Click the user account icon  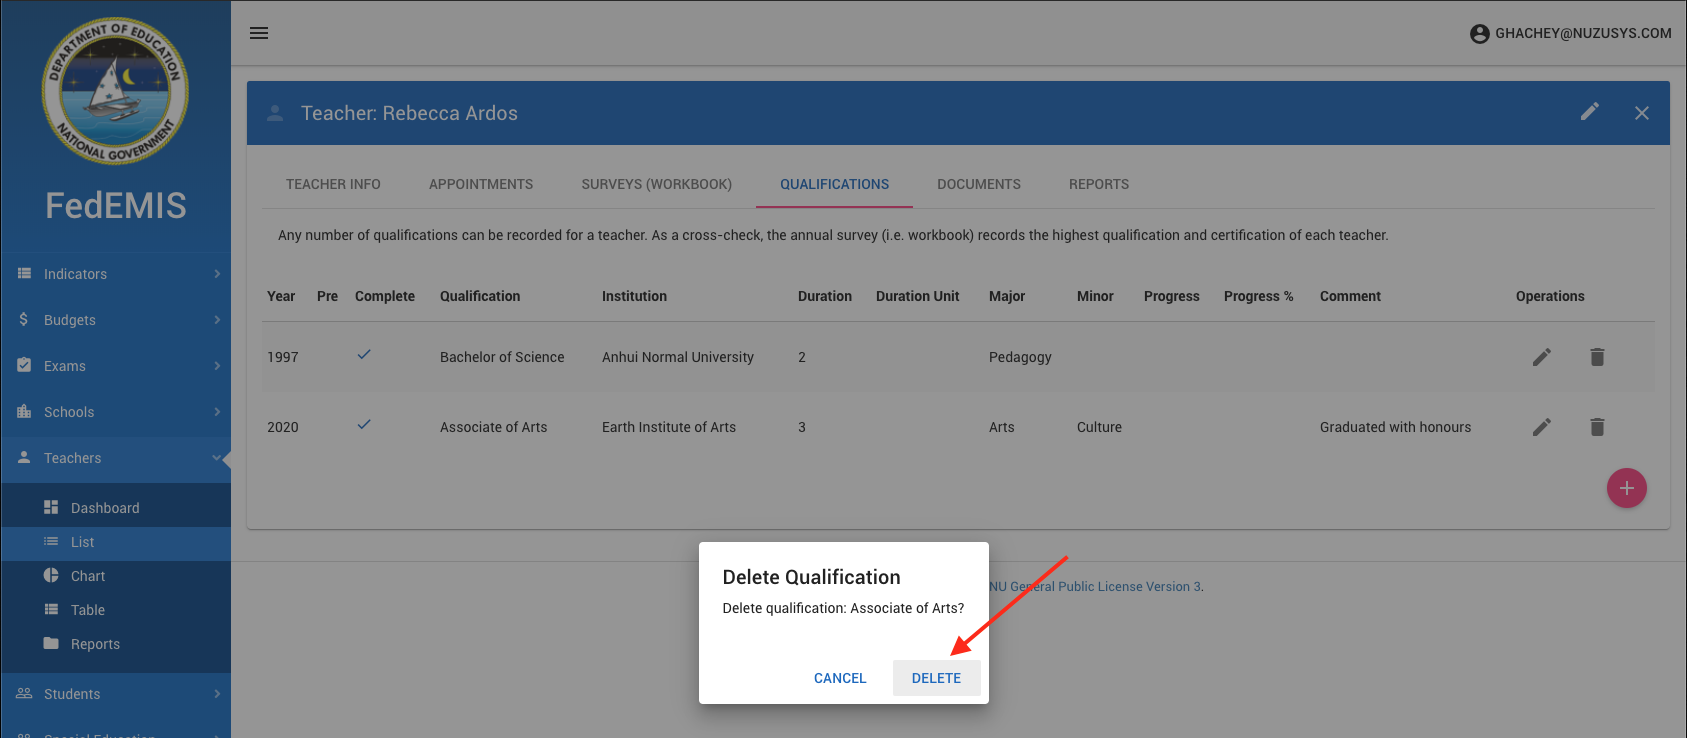point(1479,34)
